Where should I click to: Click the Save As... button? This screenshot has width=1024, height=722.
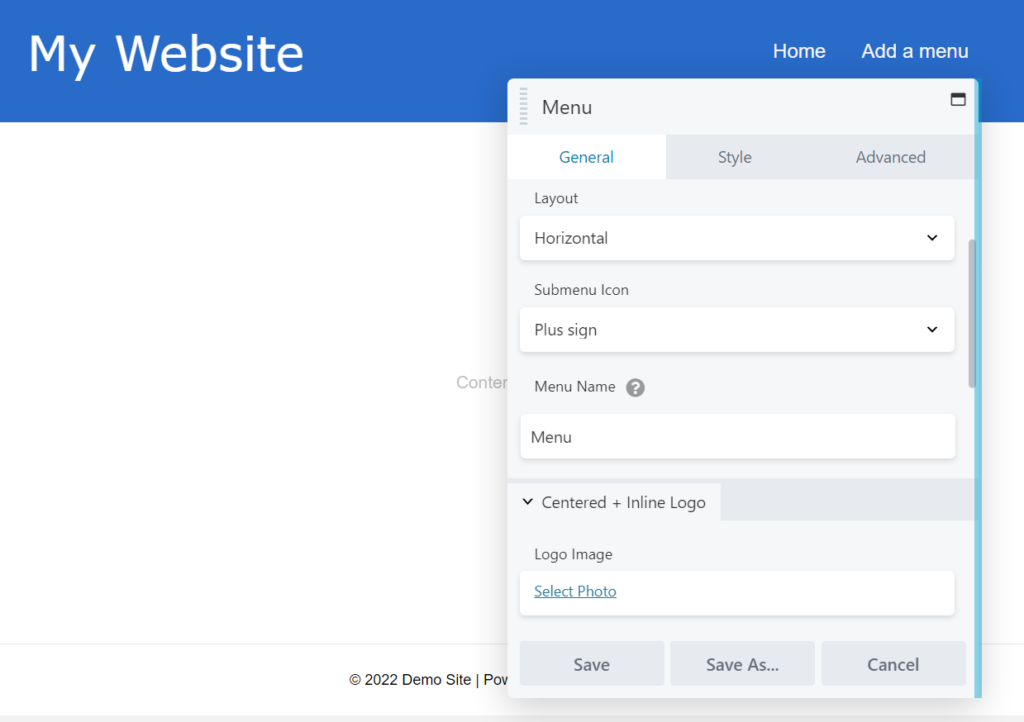742,663
